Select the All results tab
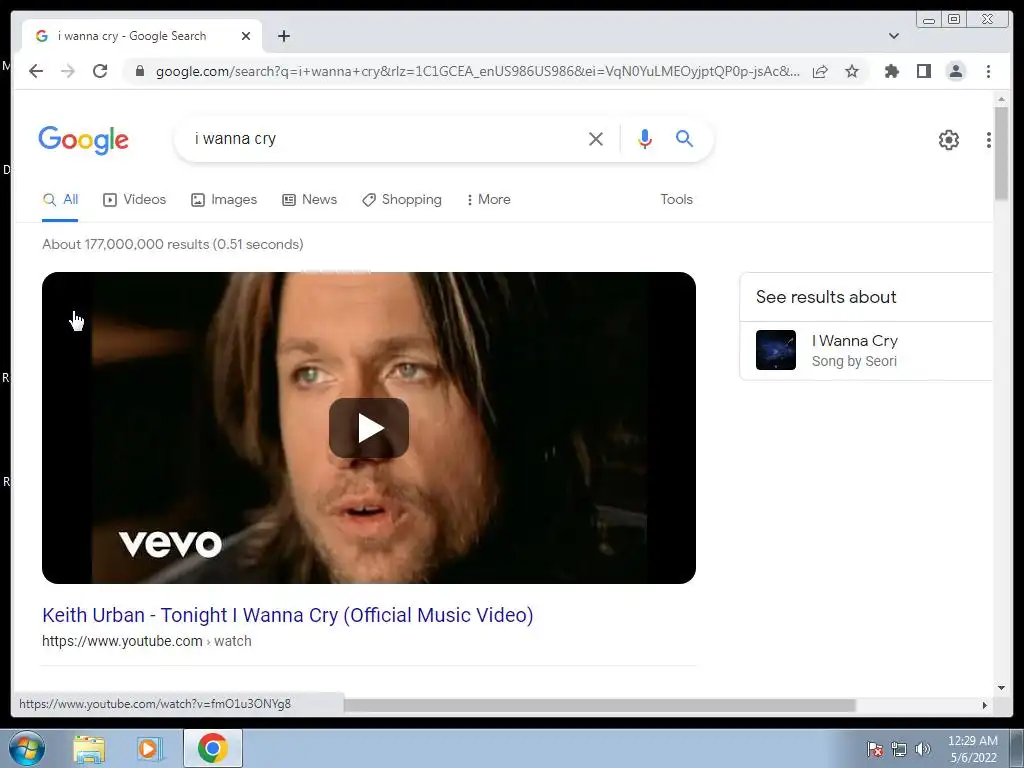This screenshot has height=768, width=1024. [x=60, y=200]
